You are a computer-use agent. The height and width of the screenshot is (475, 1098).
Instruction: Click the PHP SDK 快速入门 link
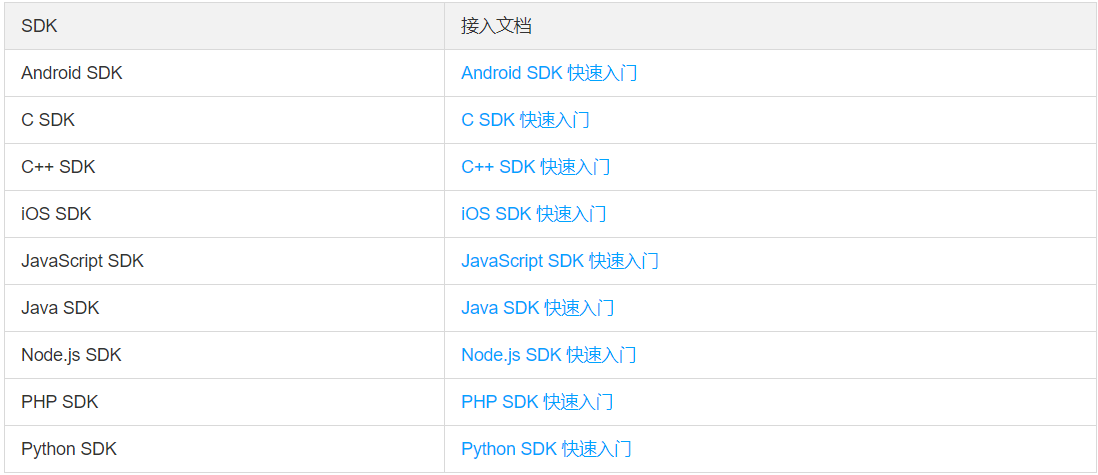pos(537,402)
